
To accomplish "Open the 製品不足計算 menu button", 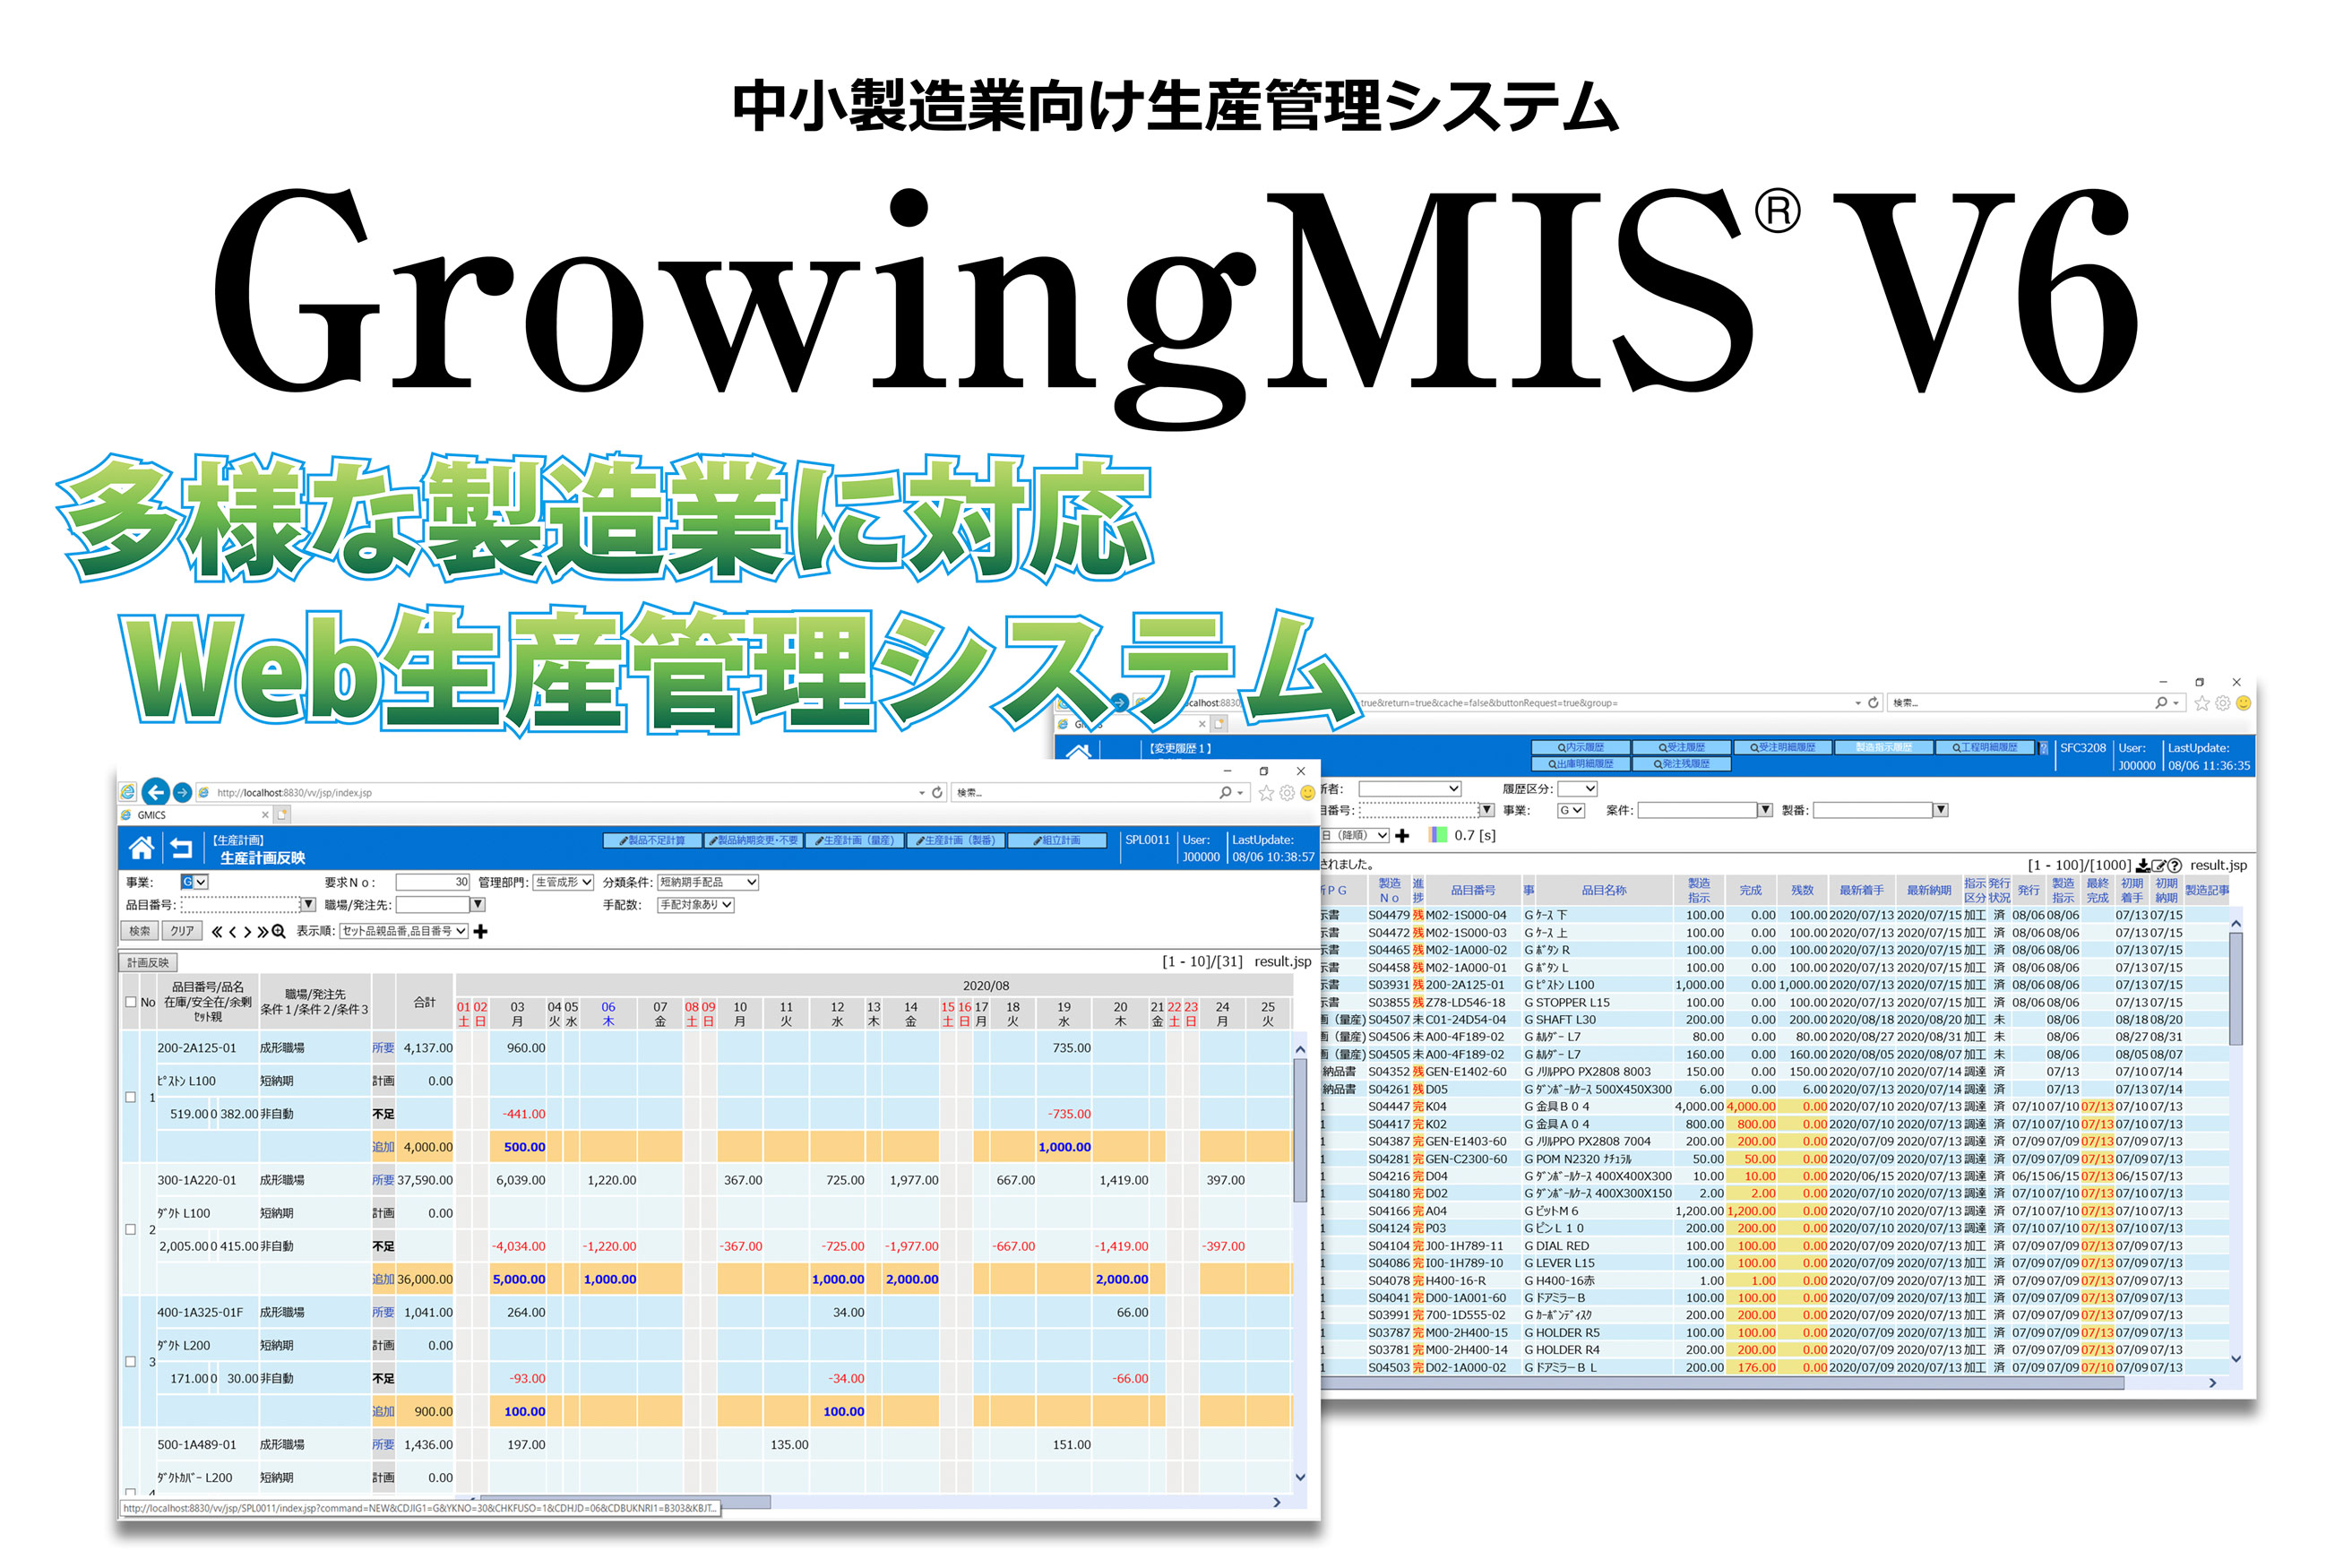I will pos(652,841).
